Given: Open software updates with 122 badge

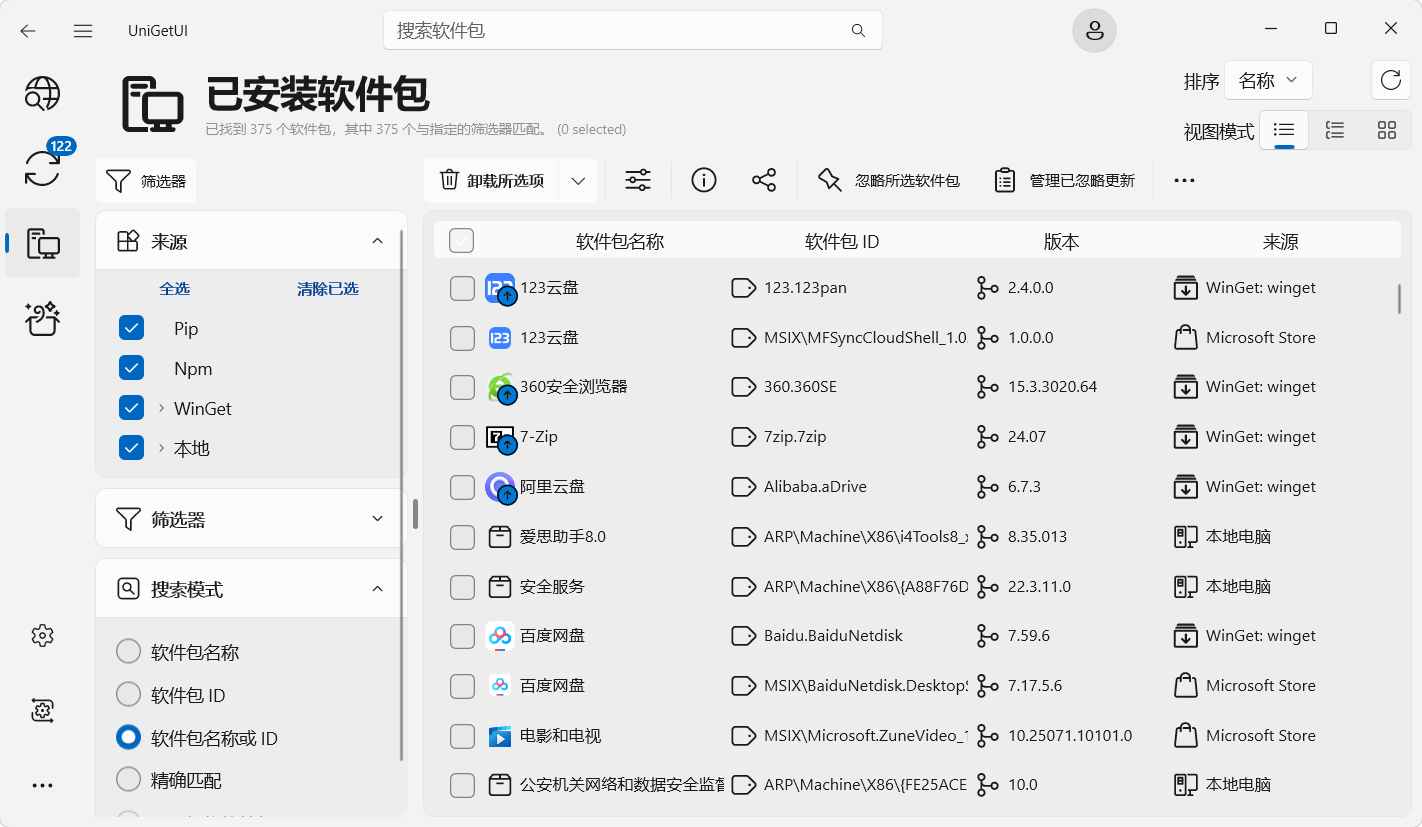Looking at the screenshot, I should pyautogui.click(x=42, y=168).
